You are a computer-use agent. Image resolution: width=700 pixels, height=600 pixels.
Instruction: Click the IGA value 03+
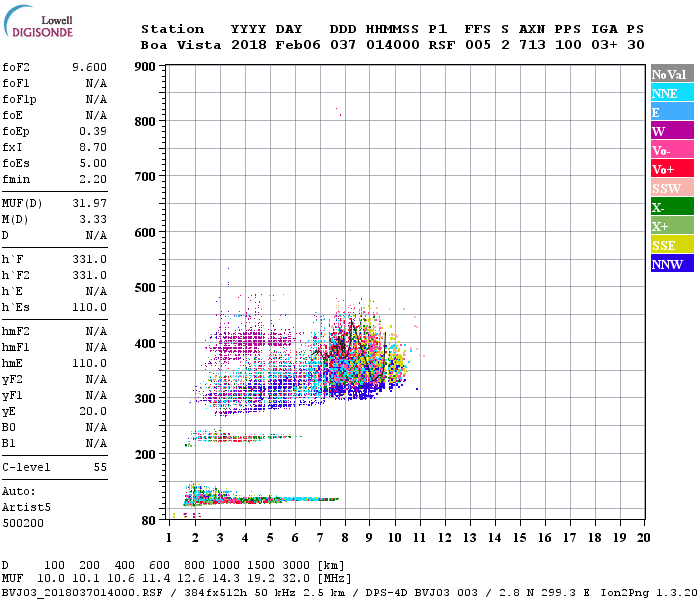point(604,45)
